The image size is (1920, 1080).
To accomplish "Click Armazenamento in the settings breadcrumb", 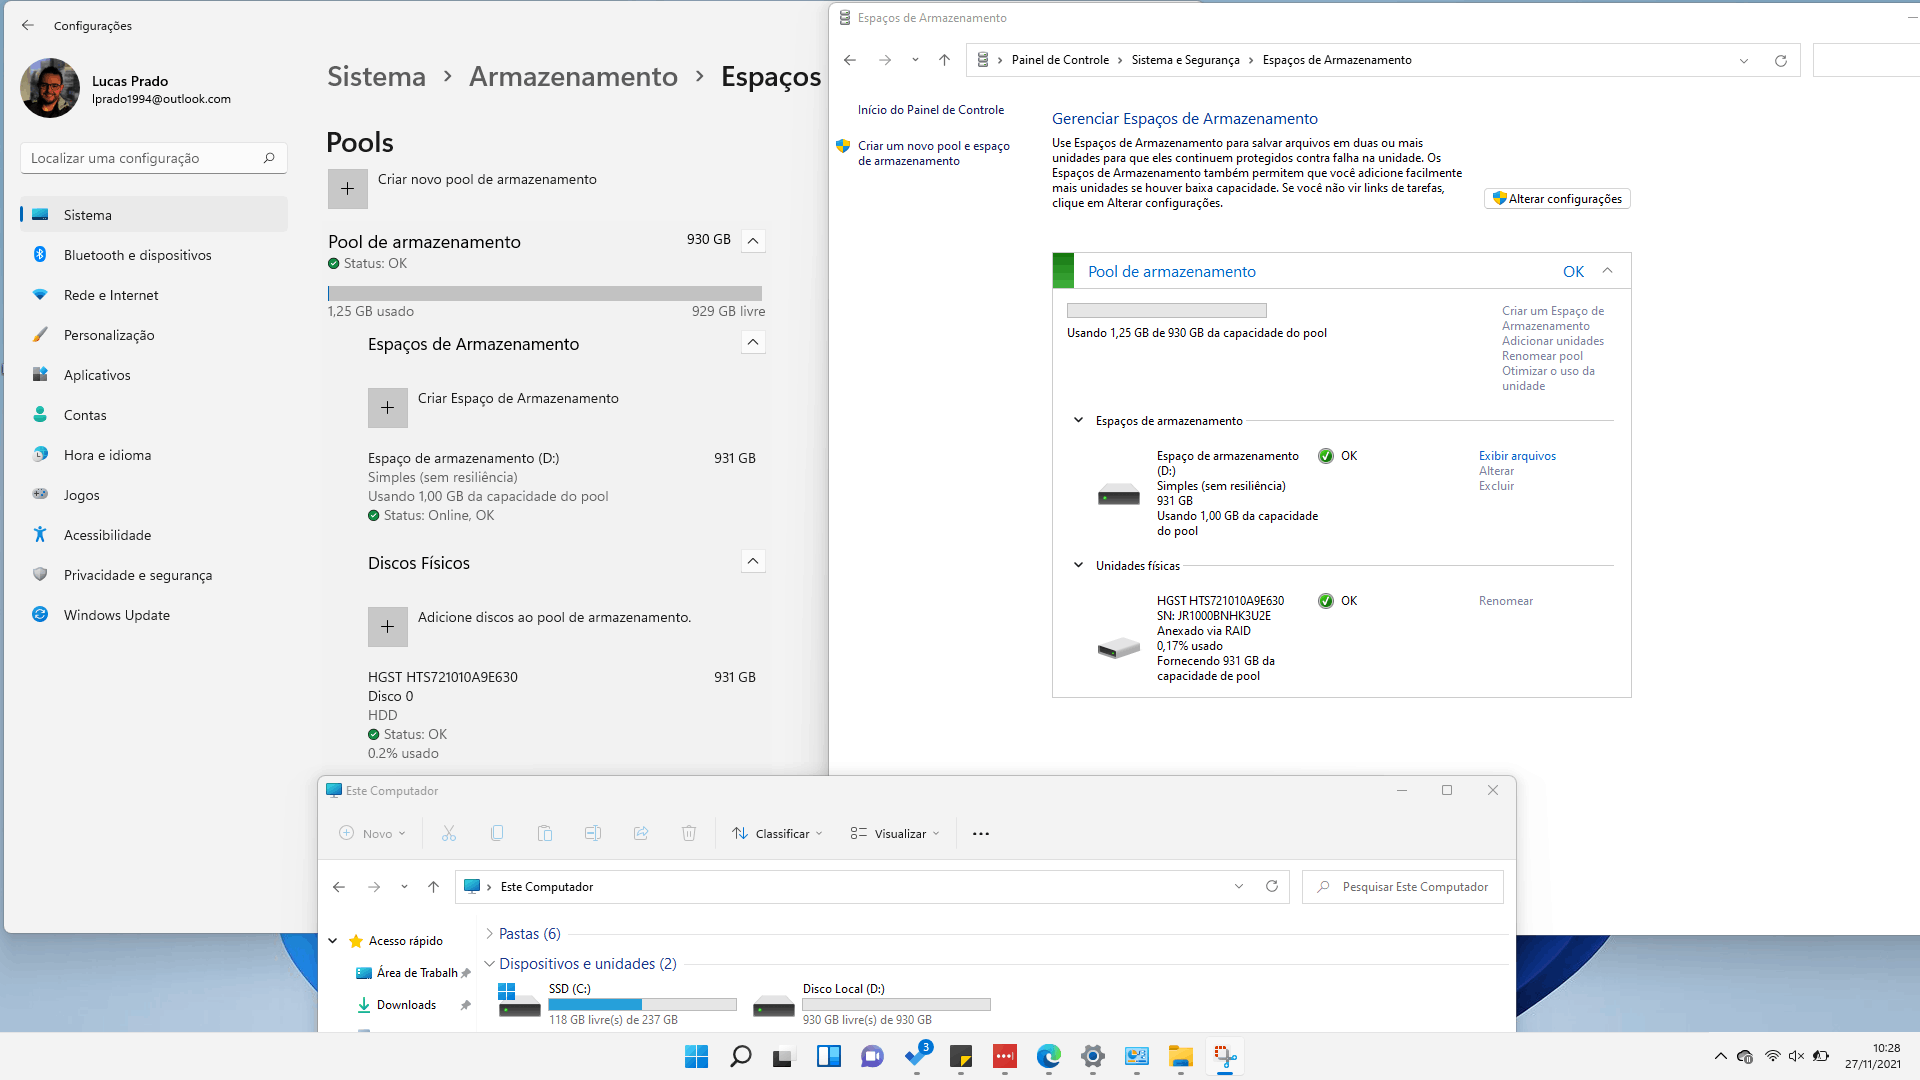I will [573, 77].
